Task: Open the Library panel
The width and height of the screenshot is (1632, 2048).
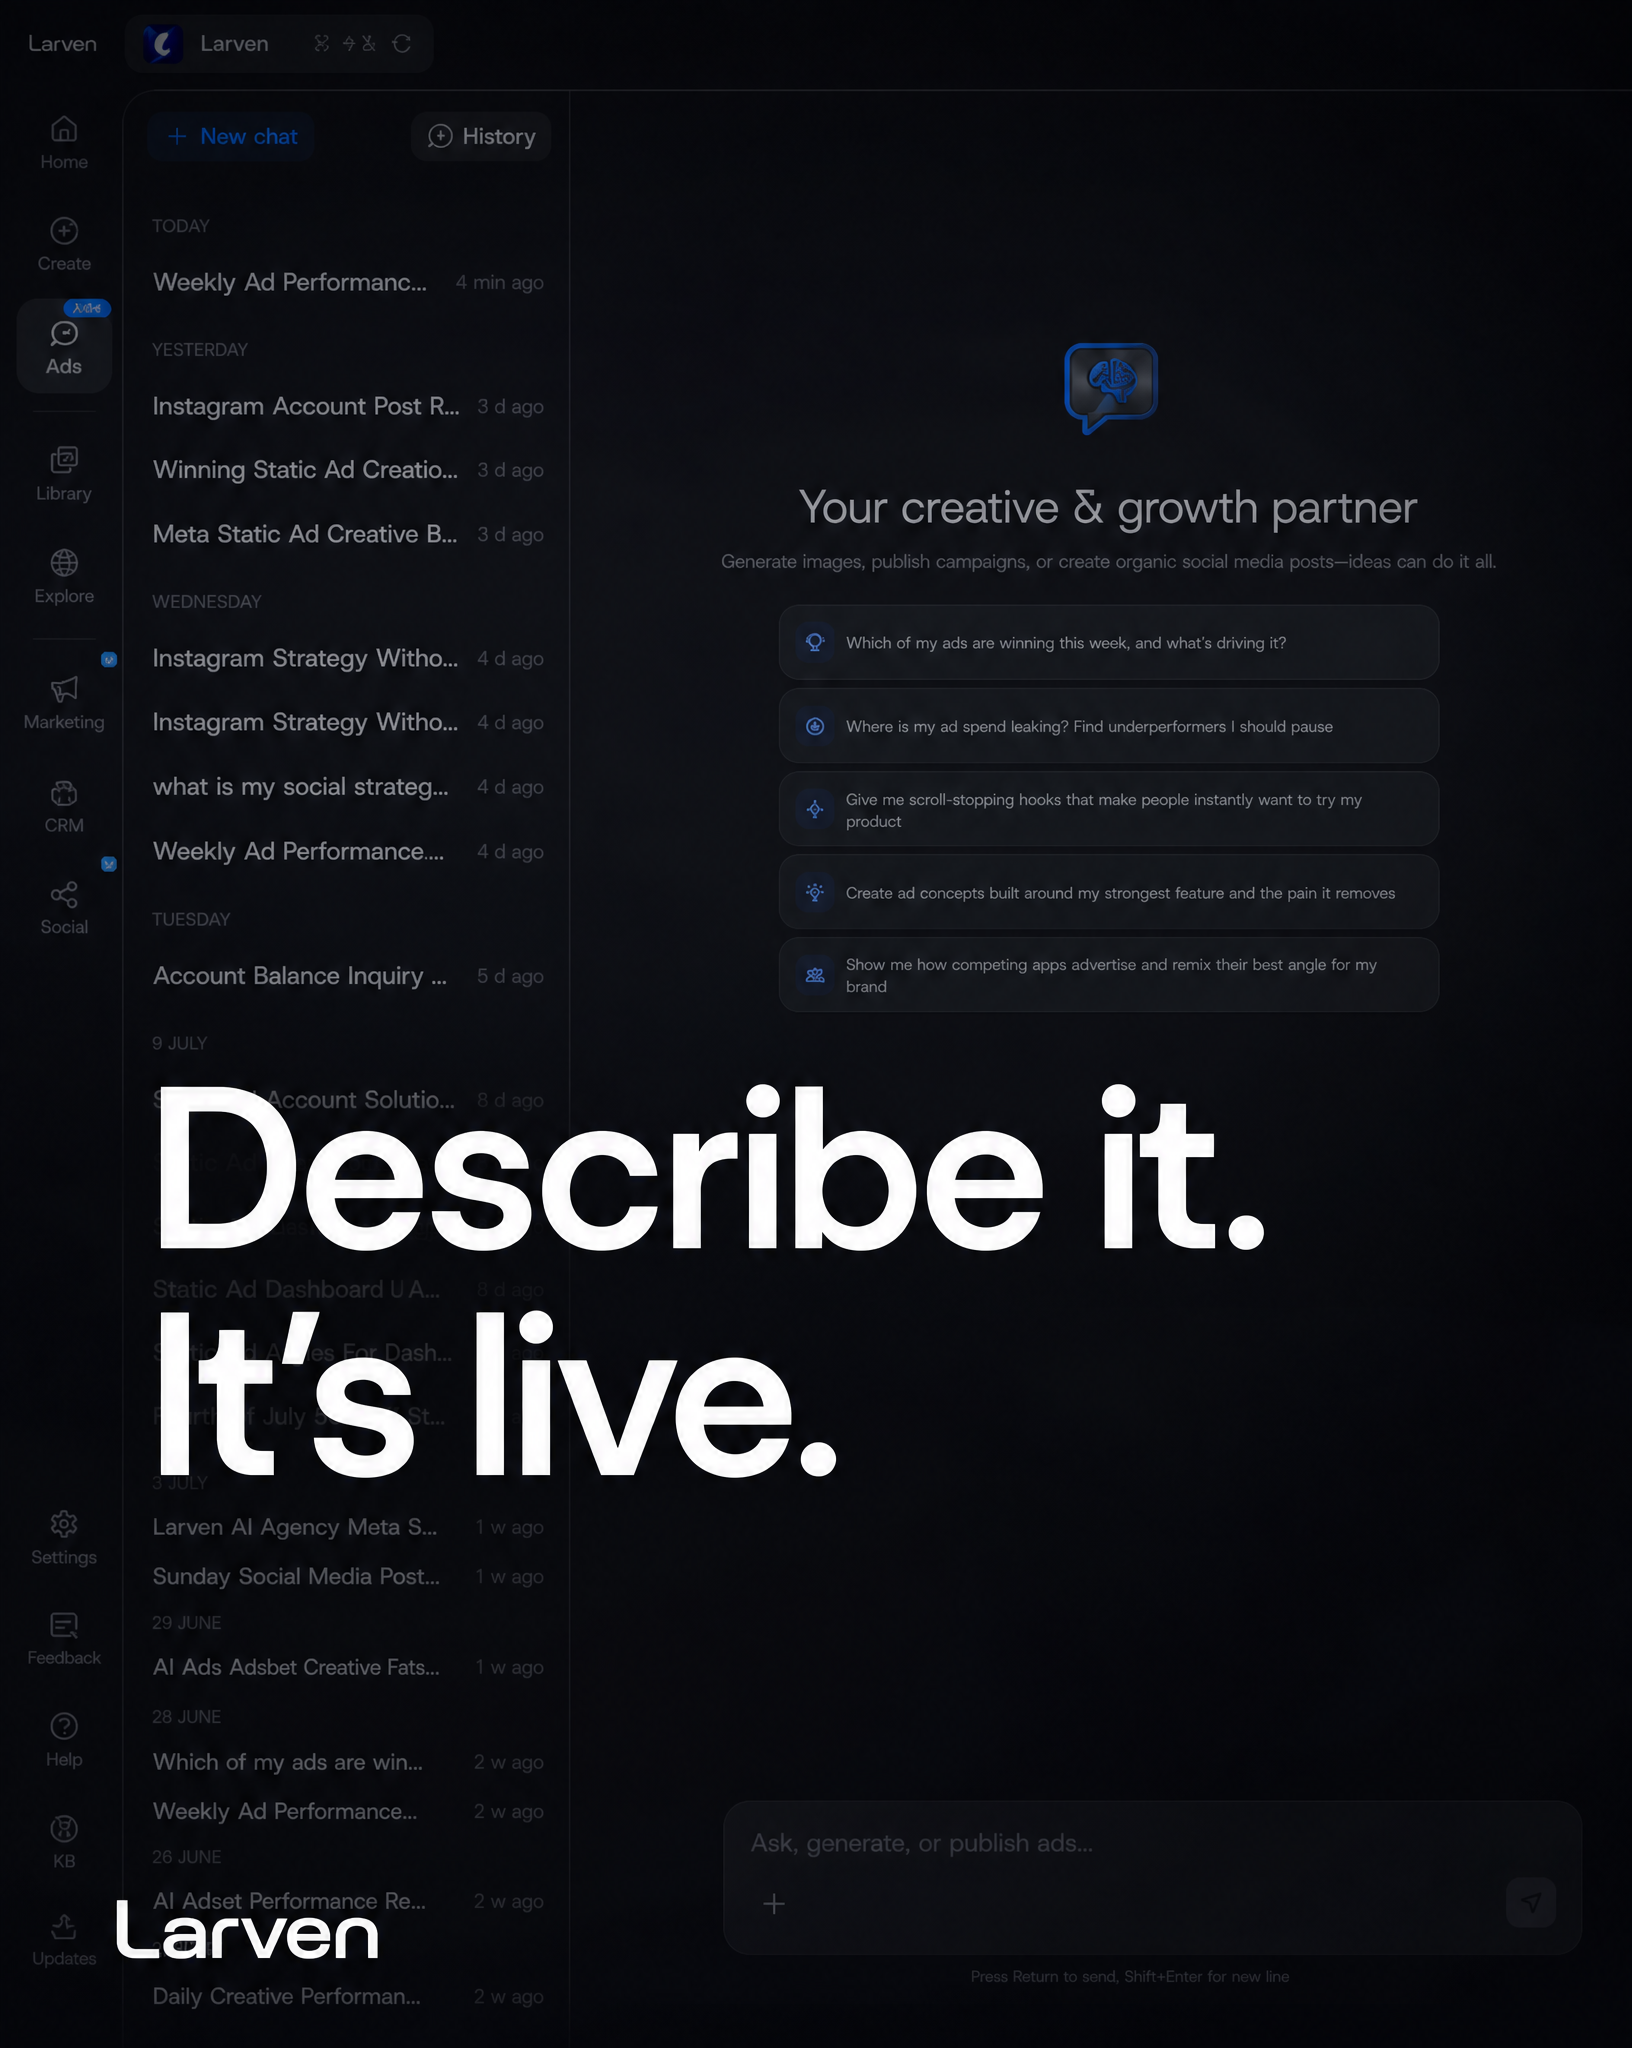Action: pyautogui.click(x=64, y=474)
